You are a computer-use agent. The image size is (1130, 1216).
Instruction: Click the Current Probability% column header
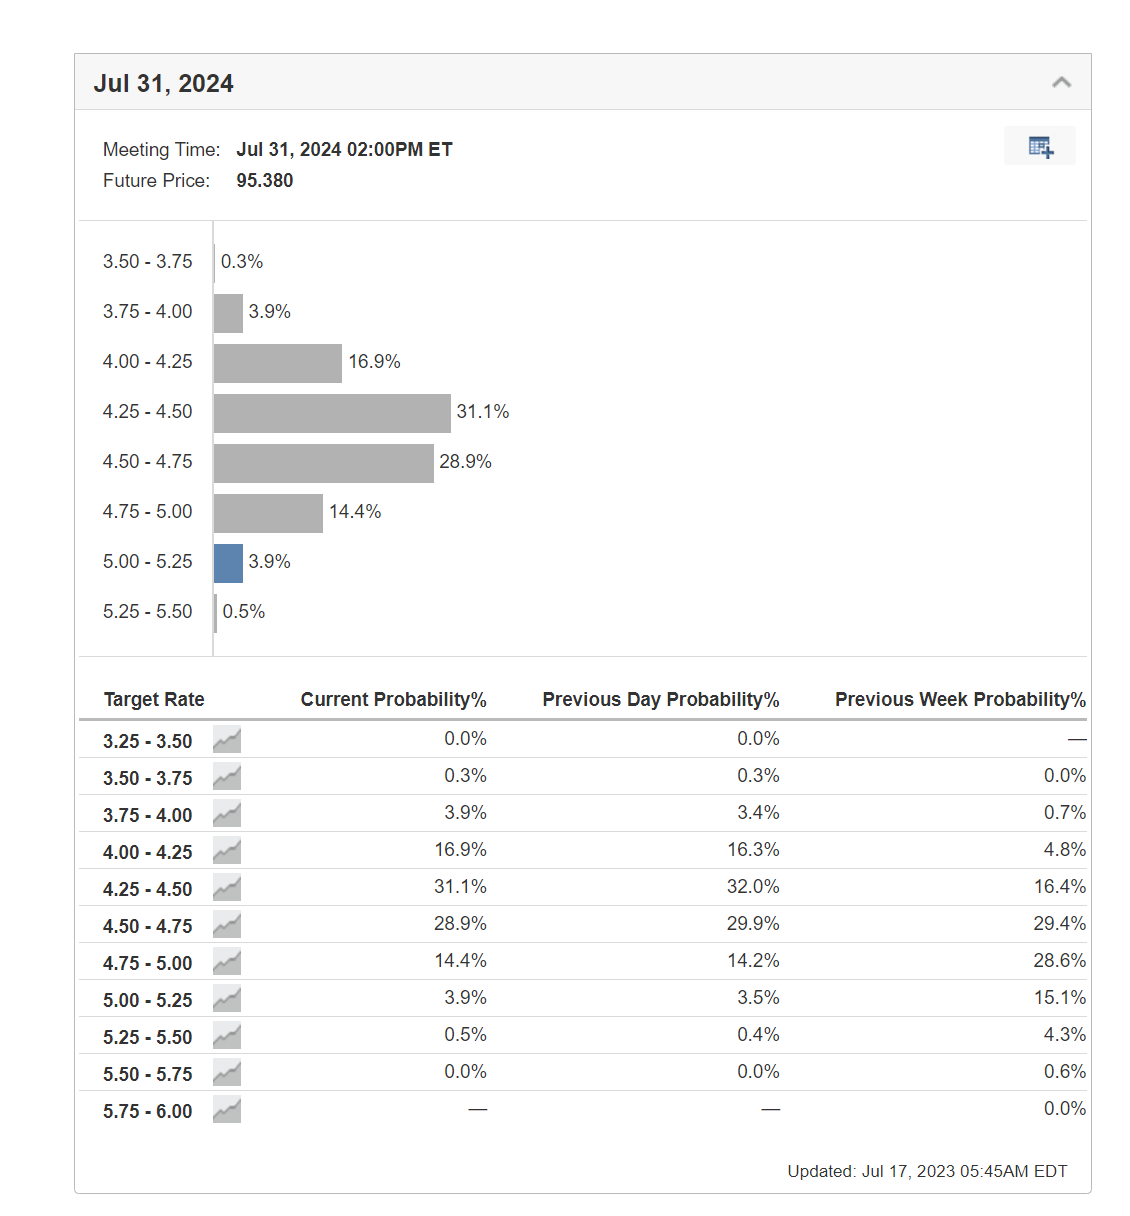pyautogui.click(x=393, y=699)
